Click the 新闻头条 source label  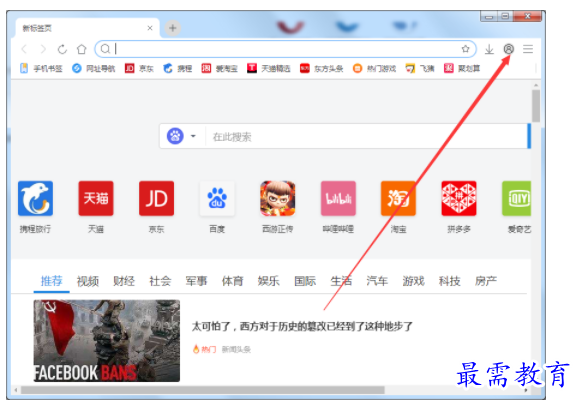[236, 349]
